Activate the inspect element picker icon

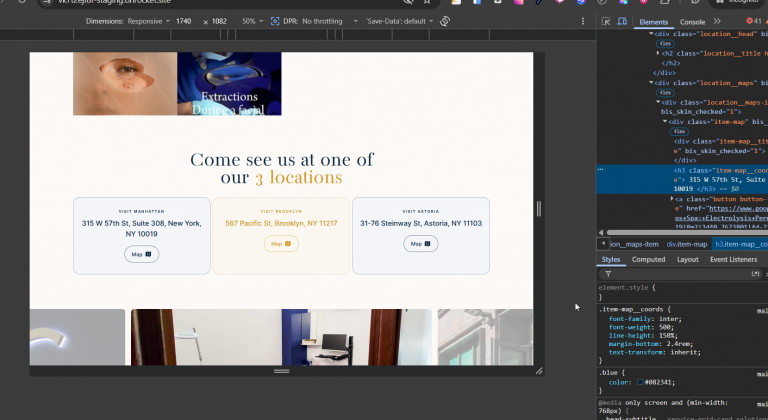(606, 22)
